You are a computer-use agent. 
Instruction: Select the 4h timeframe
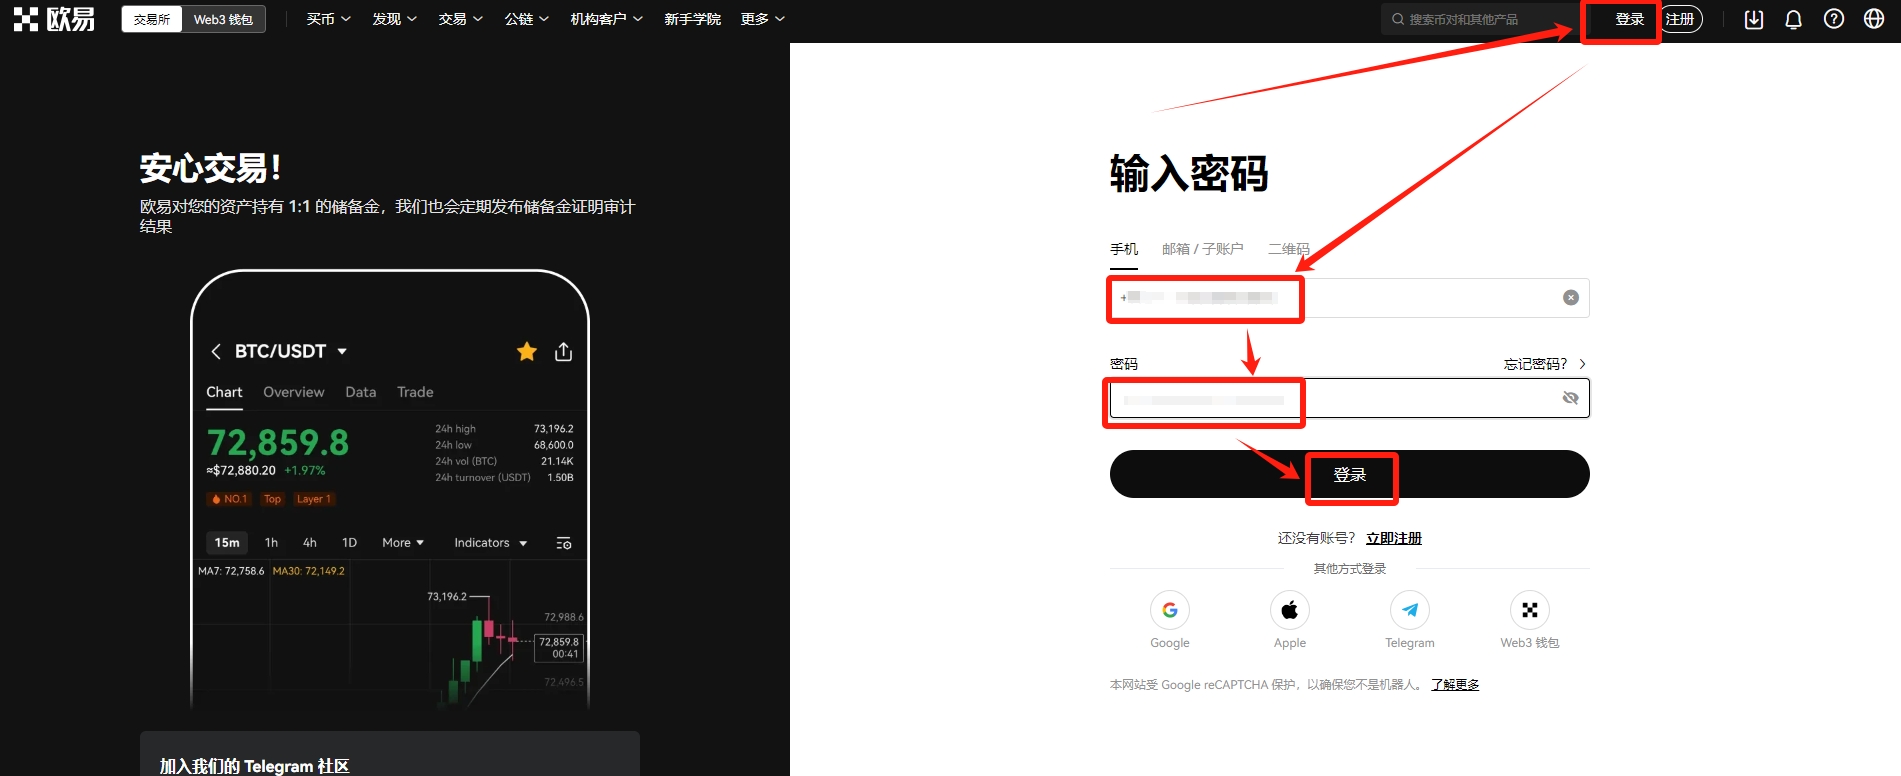(310, 543)
